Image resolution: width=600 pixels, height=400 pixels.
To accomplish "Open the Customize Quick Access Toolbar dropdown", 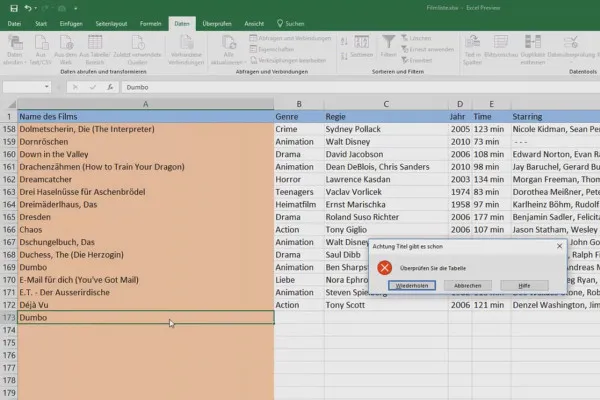I will (x=76, y=8).
